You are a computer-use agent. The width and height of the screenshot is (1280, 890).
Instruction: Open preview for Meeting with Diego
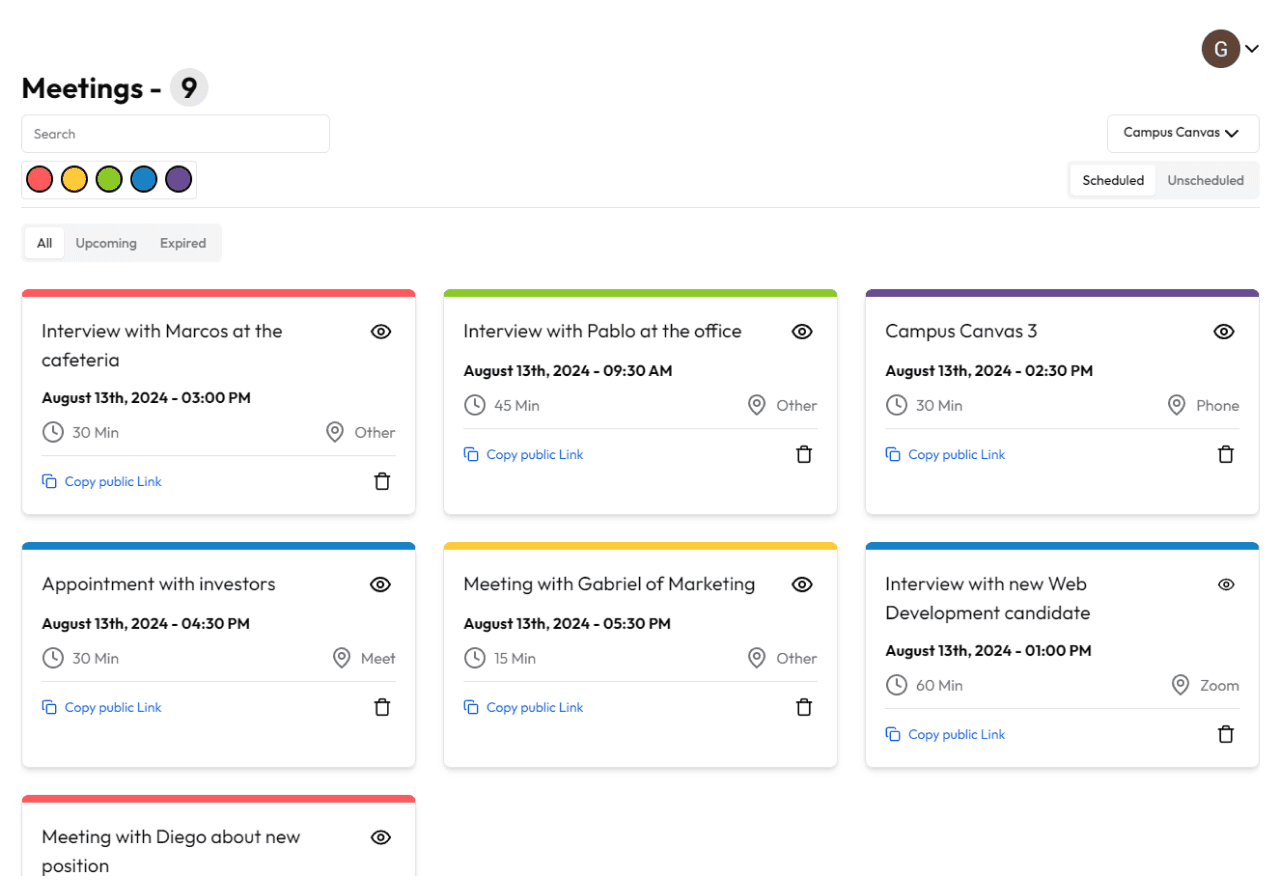[x=380, y=837]
